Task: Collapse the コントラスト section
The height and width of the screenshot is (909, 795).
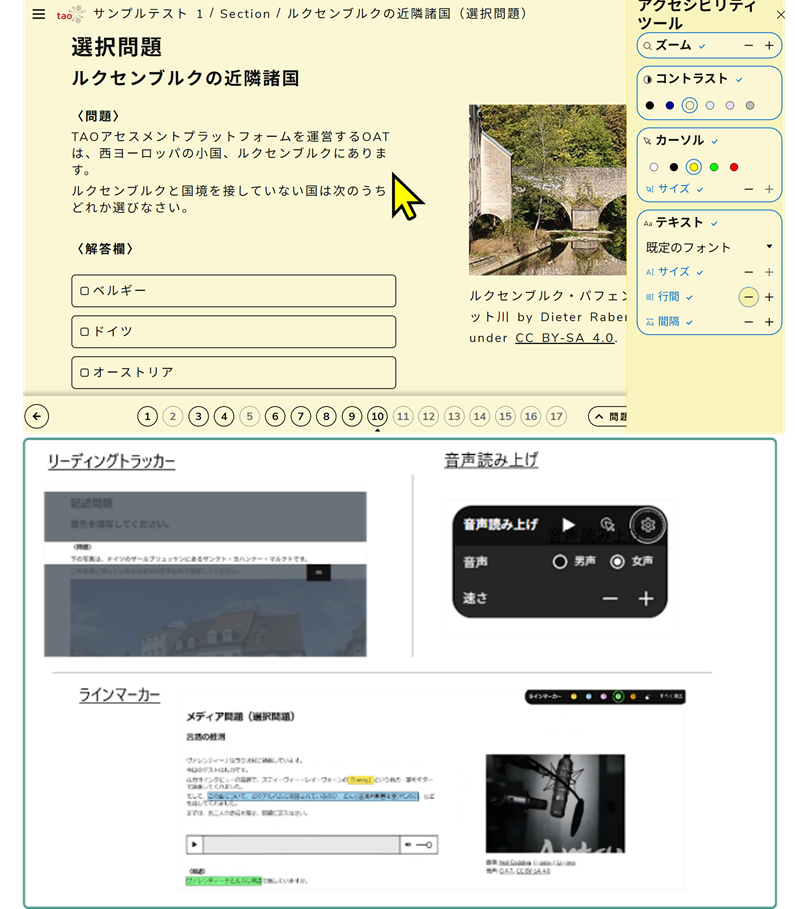Action: [739, 79]
